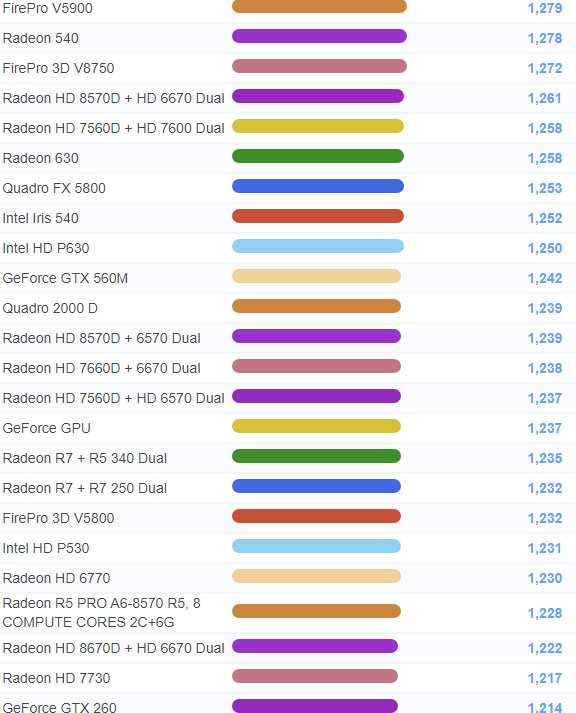Image resolution: width=576 pixels, height=713 pixels.
Task: Click the 1,231 score value
Action: (545, 548)
